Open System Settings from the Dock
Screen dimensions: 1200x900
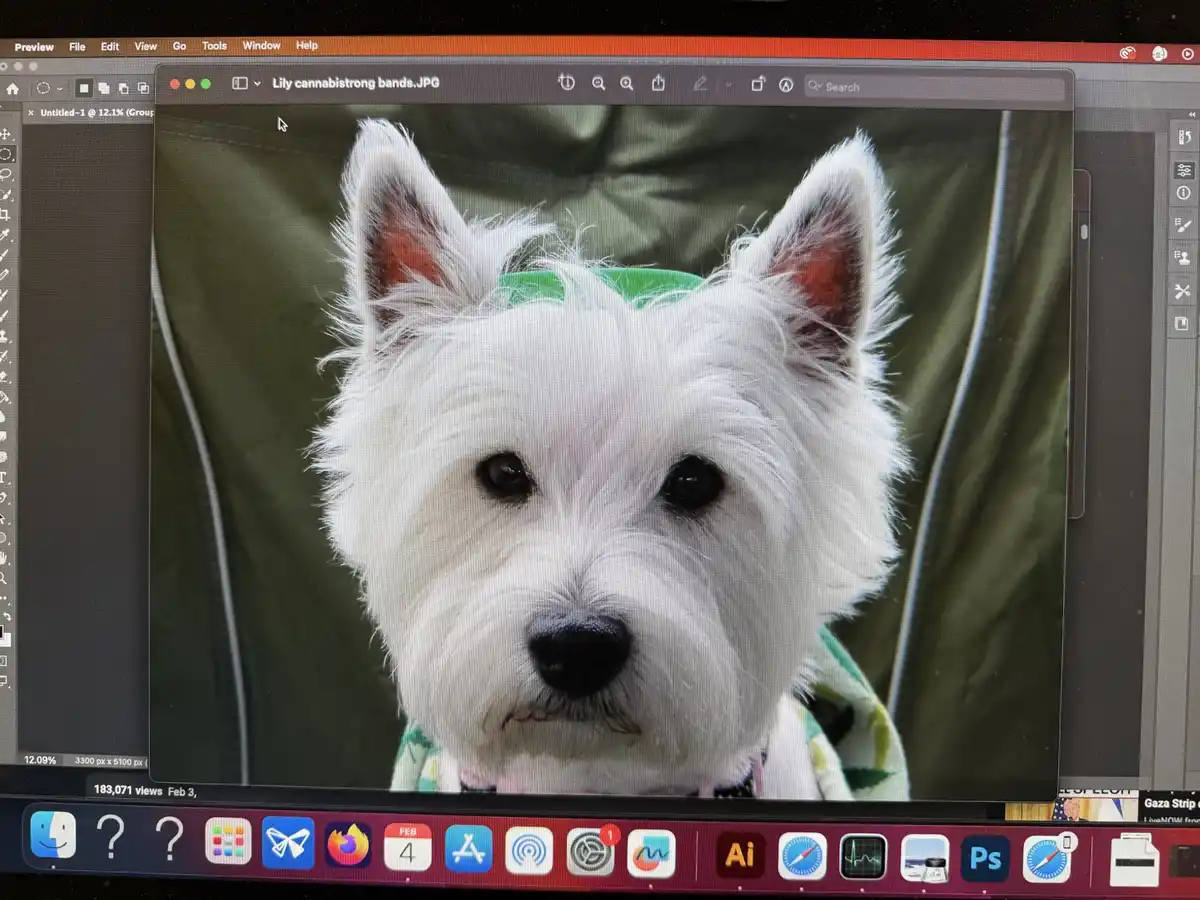[591, 852]
